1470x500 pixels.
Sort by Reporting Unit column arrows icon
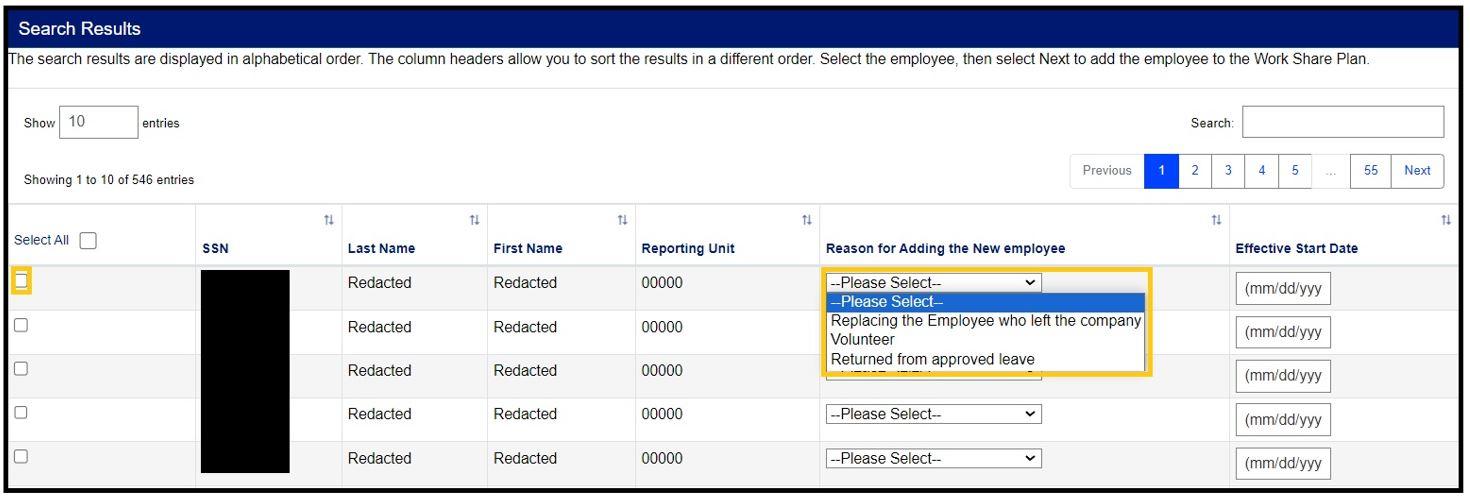click(x=806, y=220)
